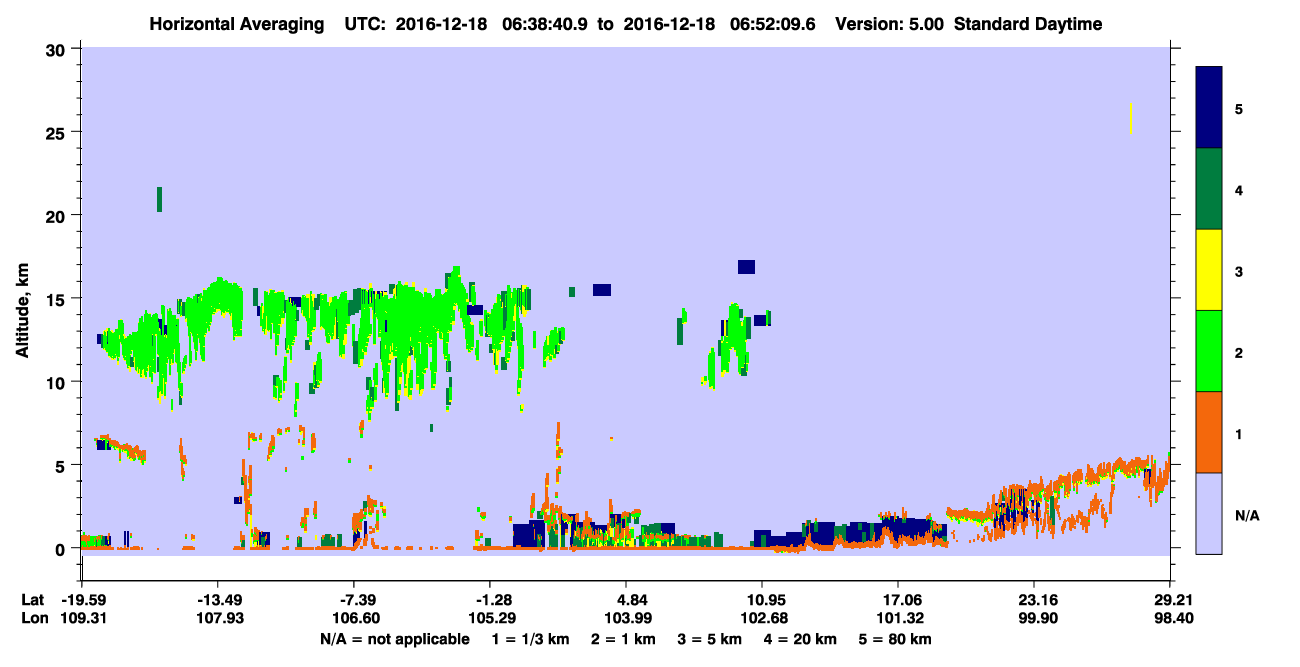Click the colorbar 'N/A' label

[1247, 514]
